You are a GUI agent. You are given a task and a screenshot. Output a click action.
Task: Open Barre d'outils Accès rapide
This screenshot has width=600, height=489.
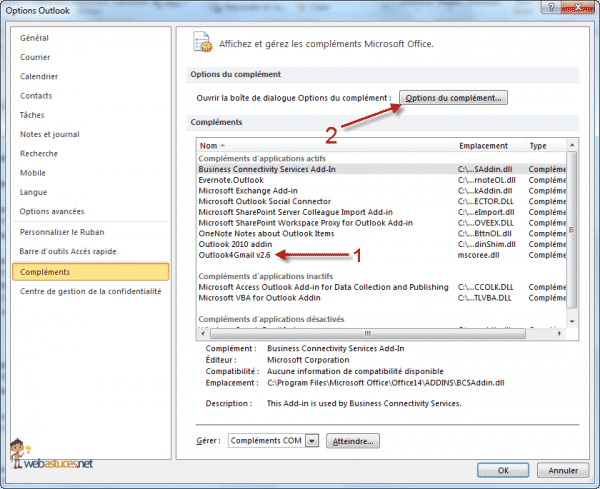(x=68, y=251)
